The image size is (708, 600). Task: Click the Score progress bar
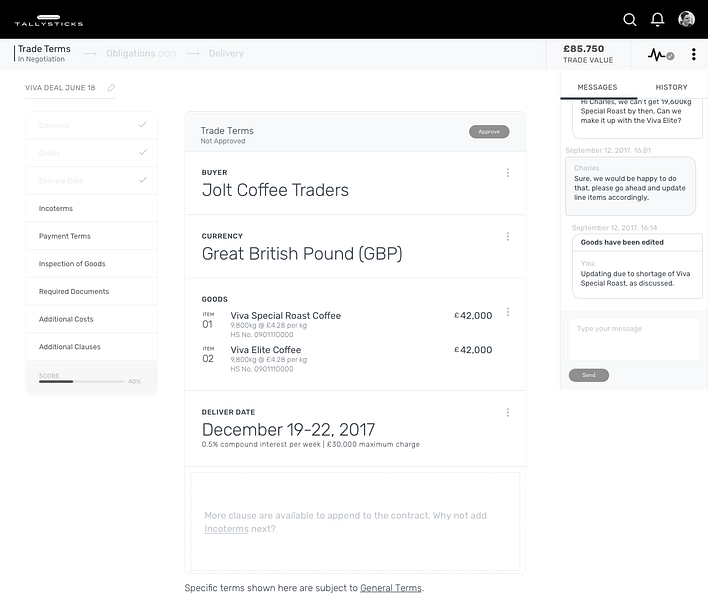81,381
